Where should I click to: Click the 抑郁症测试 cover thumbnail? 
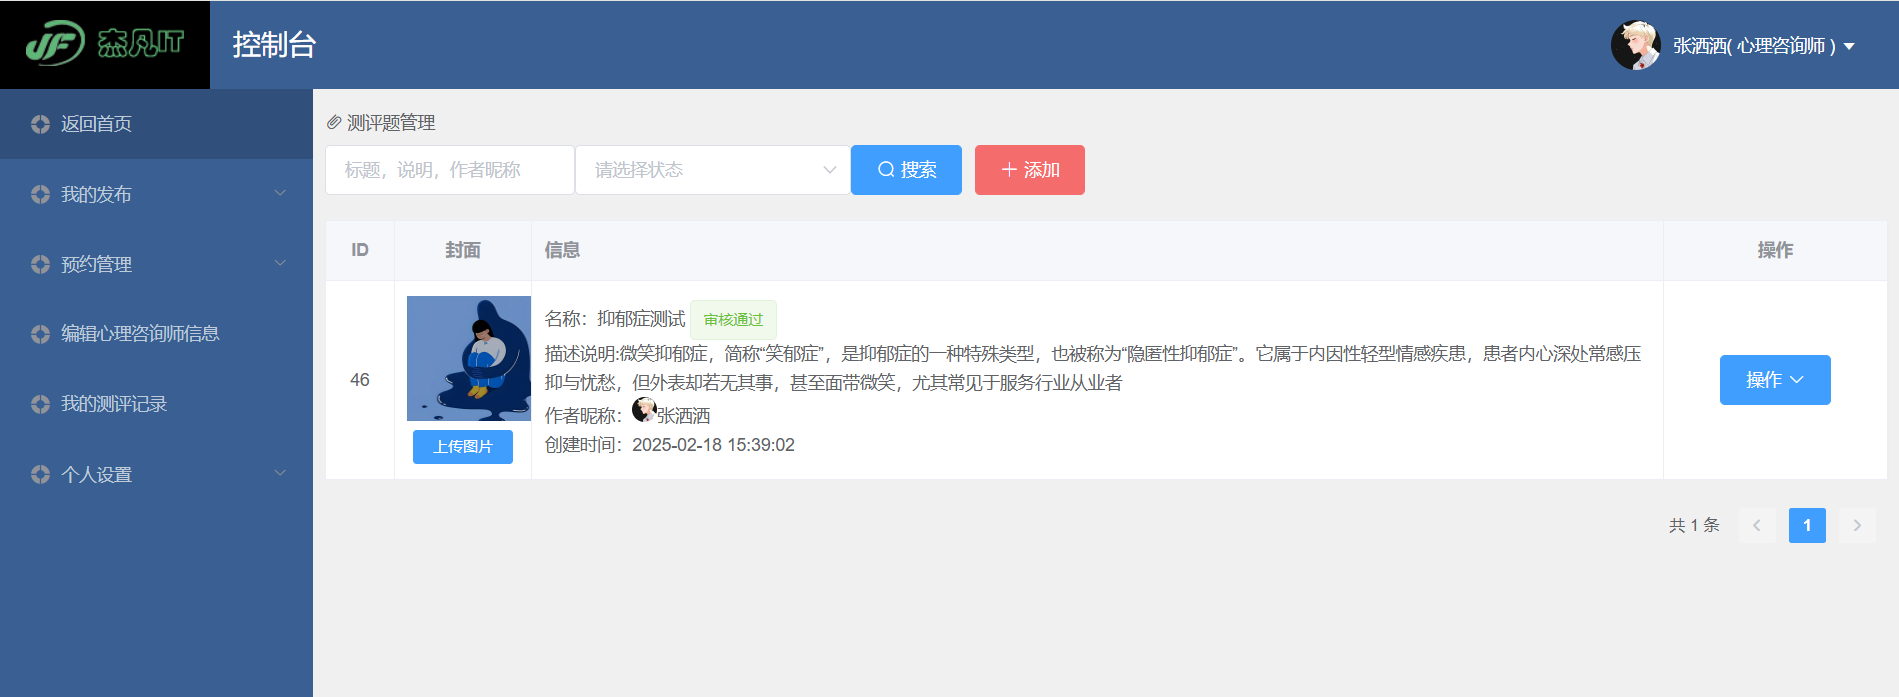[469, 358]
